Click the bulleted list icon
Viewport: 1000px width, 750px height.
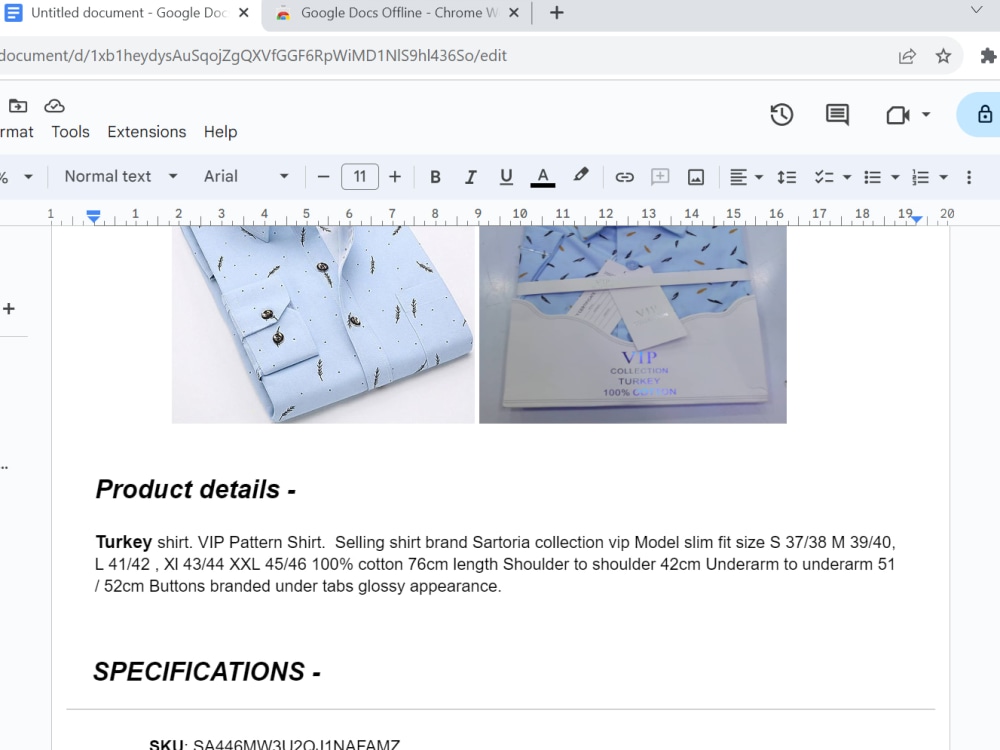point(872,177)
